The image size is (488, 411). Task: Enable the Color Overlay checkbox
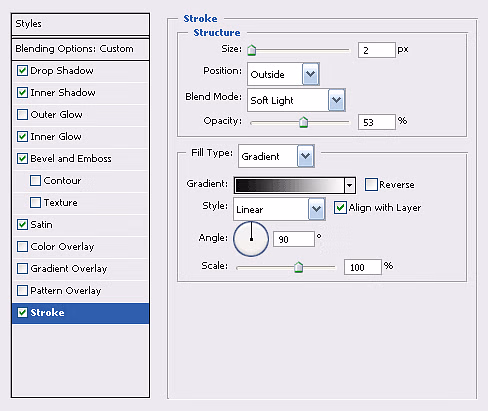pyautogui.click(x=22, y=247)
